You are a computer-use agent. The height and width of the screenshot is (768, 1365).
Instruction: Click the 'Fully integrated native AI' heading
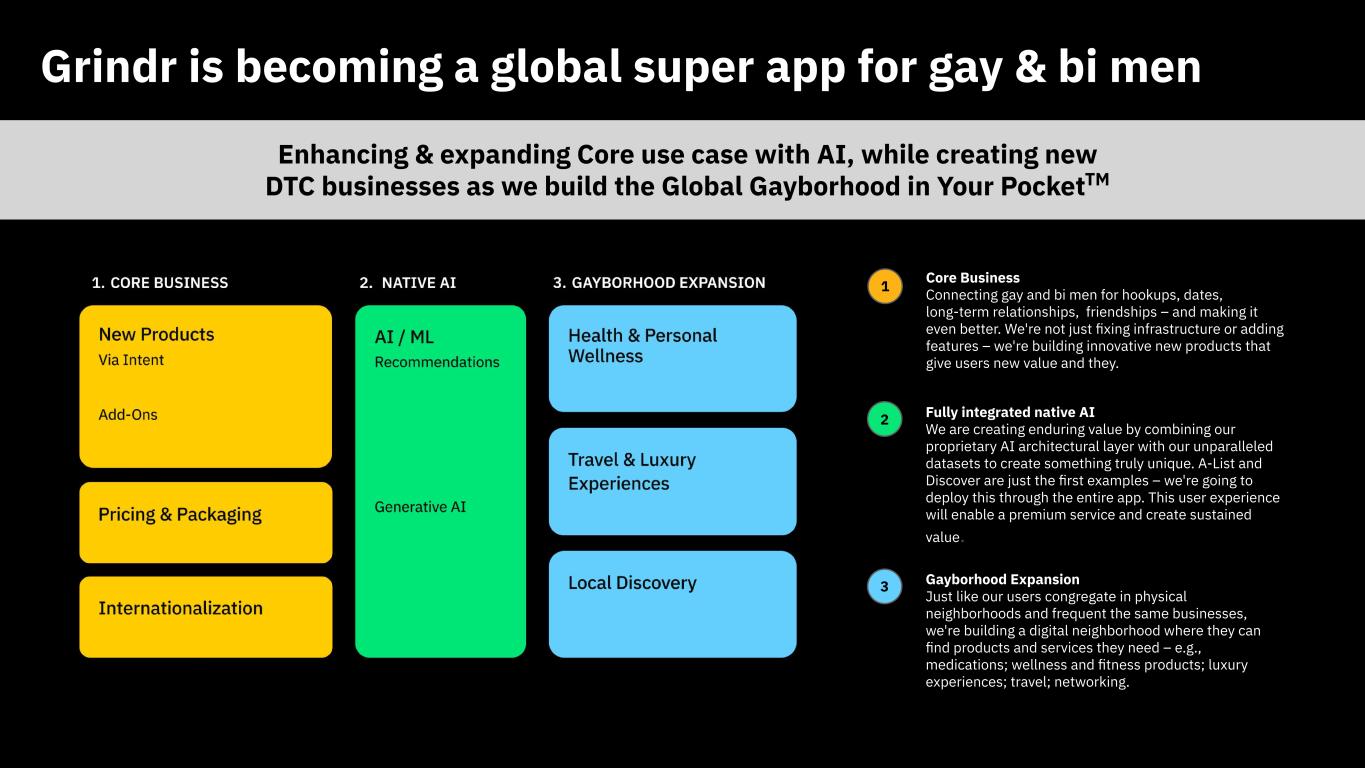click(x=1010, y=412)
